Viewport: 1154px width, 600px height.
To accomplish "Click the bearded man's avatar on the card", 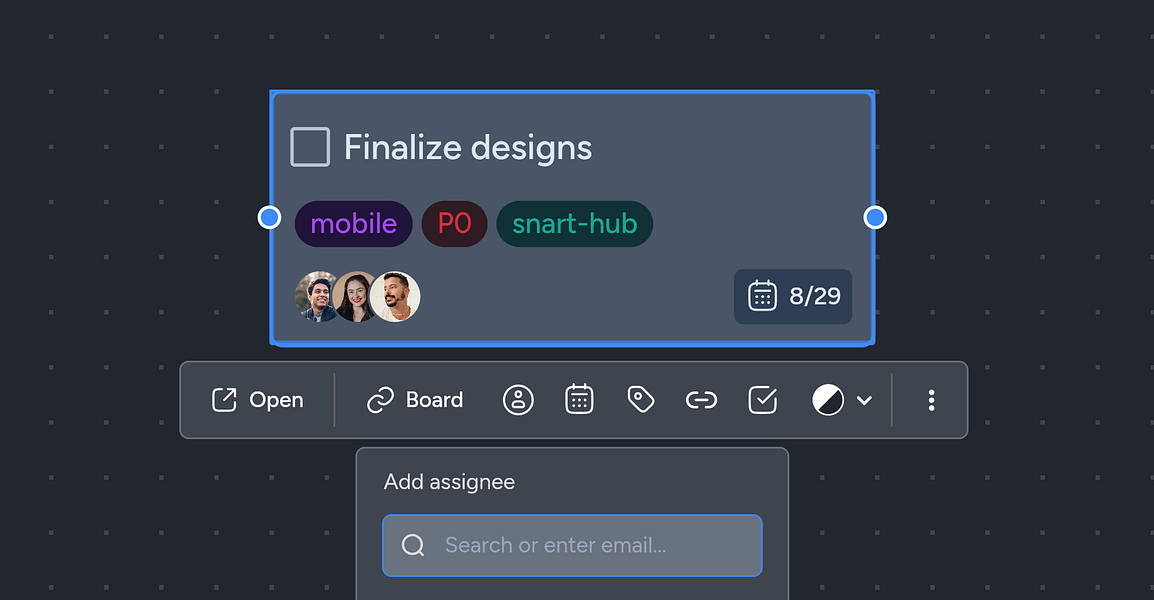I will (x=395, y=297).
